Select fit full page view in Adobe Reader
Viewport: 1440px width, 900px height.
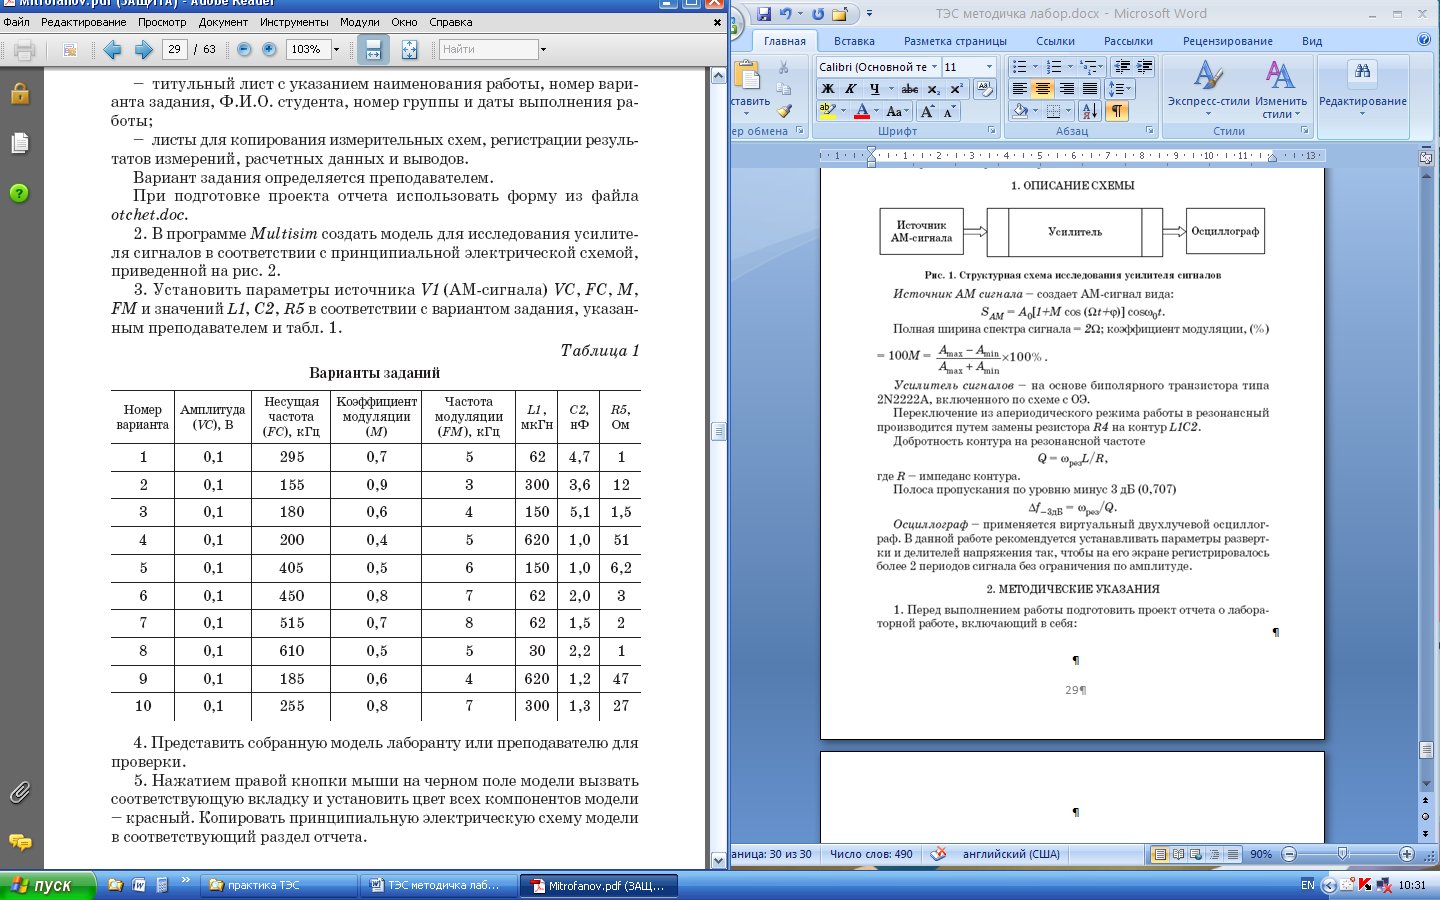coord(409,49)
